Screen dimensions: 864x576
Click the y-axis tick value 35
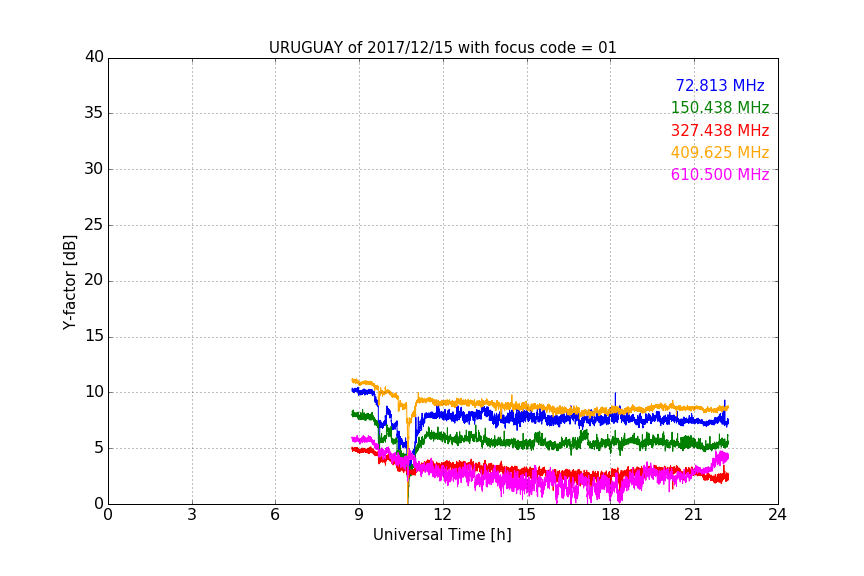click(x=94, y=113)
